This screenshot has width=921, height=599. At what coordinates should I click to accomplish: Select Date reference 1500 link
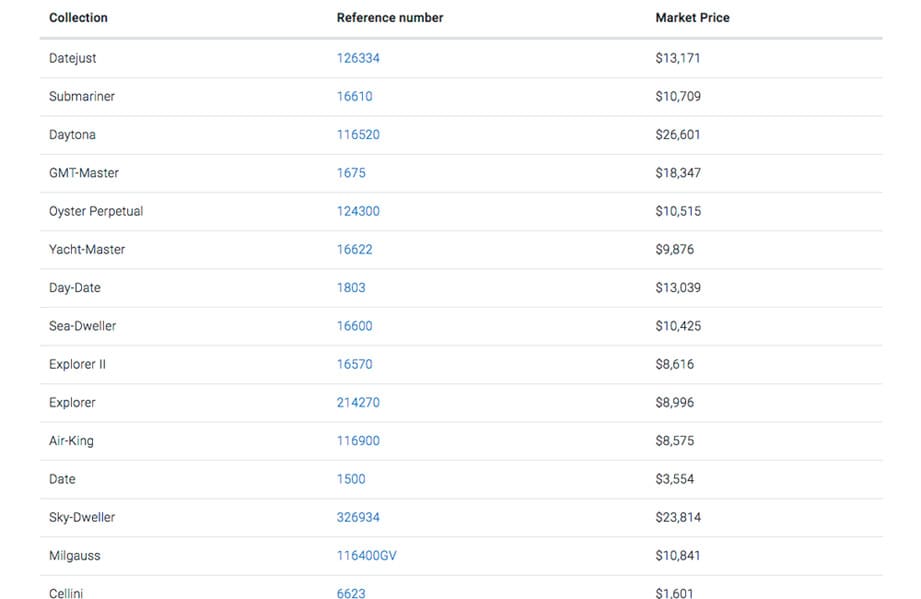(x=351, y=479)
